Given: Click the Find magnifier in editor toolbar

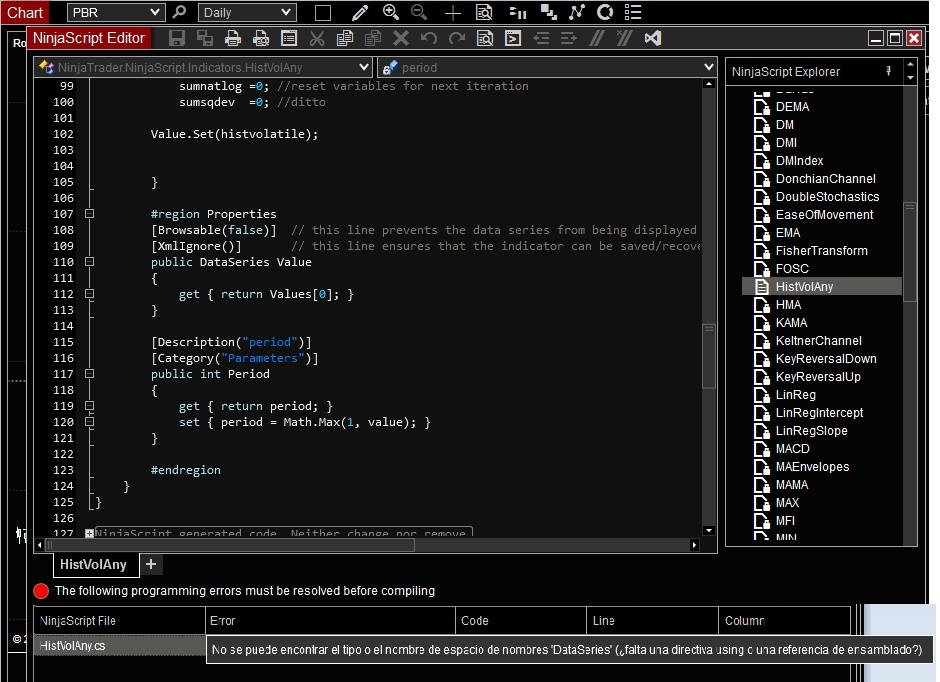Looking at the screenshot, I should [485, 39].
